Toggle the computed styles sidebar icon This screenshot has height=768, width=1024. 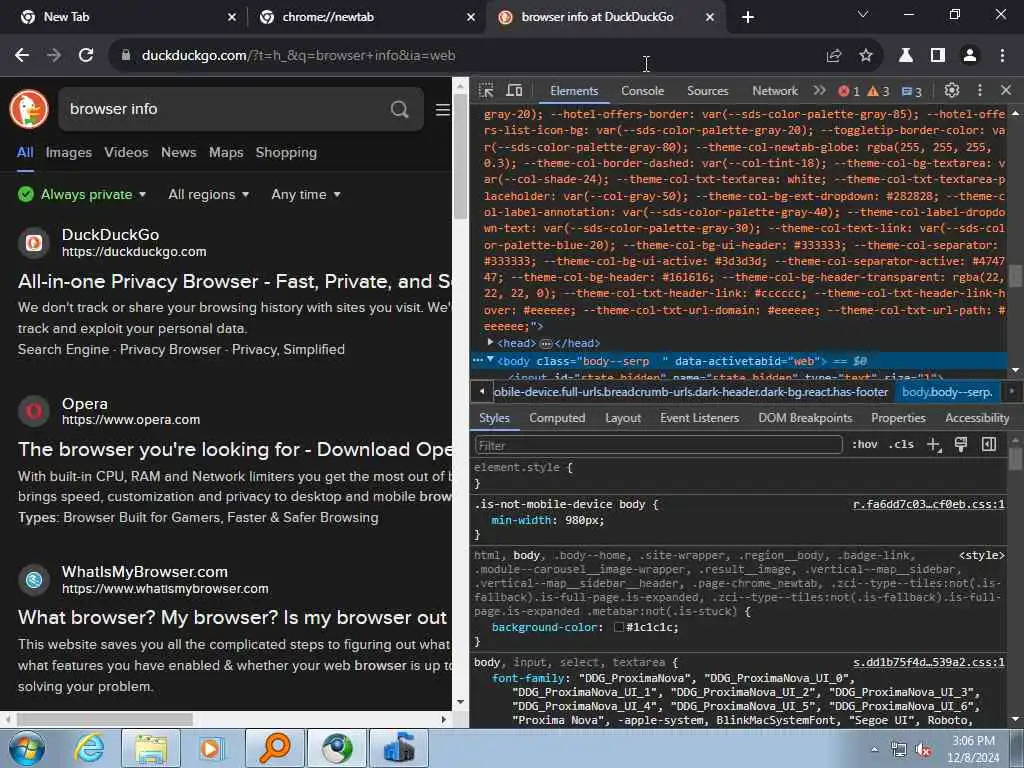tap(989, 445)
